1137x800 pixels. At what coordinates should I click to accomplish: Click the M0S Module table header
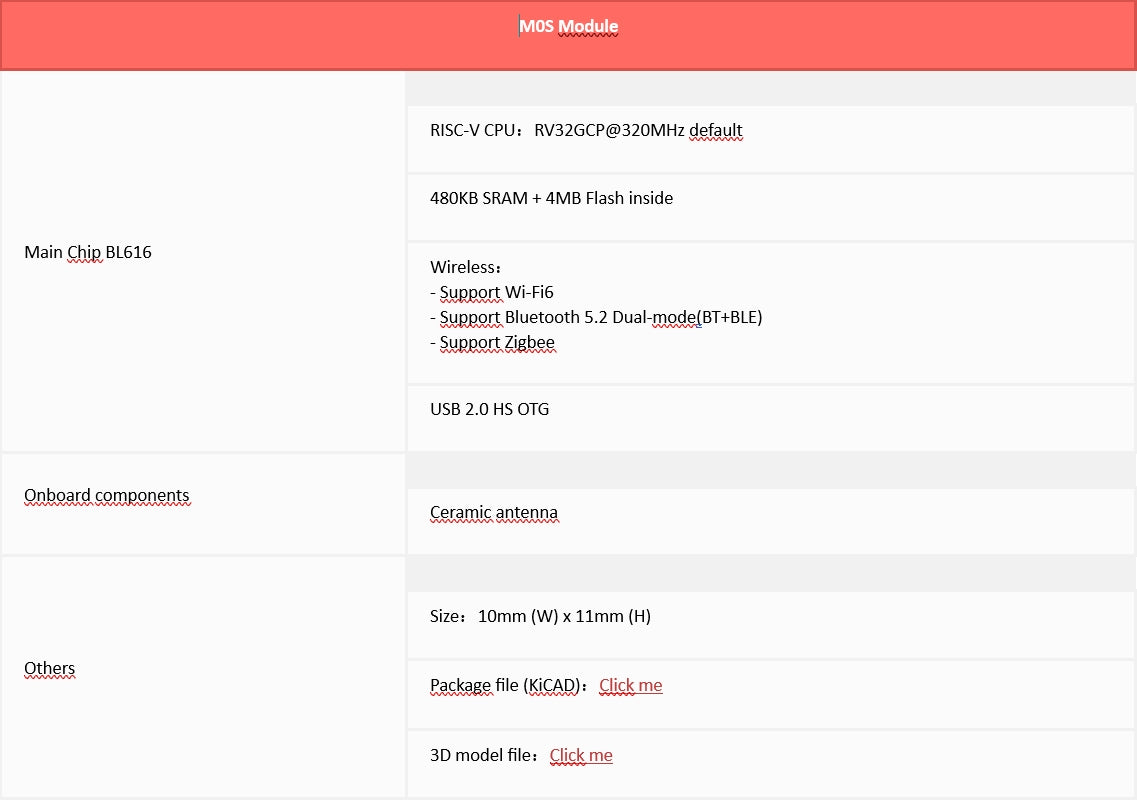click(568, 27)
